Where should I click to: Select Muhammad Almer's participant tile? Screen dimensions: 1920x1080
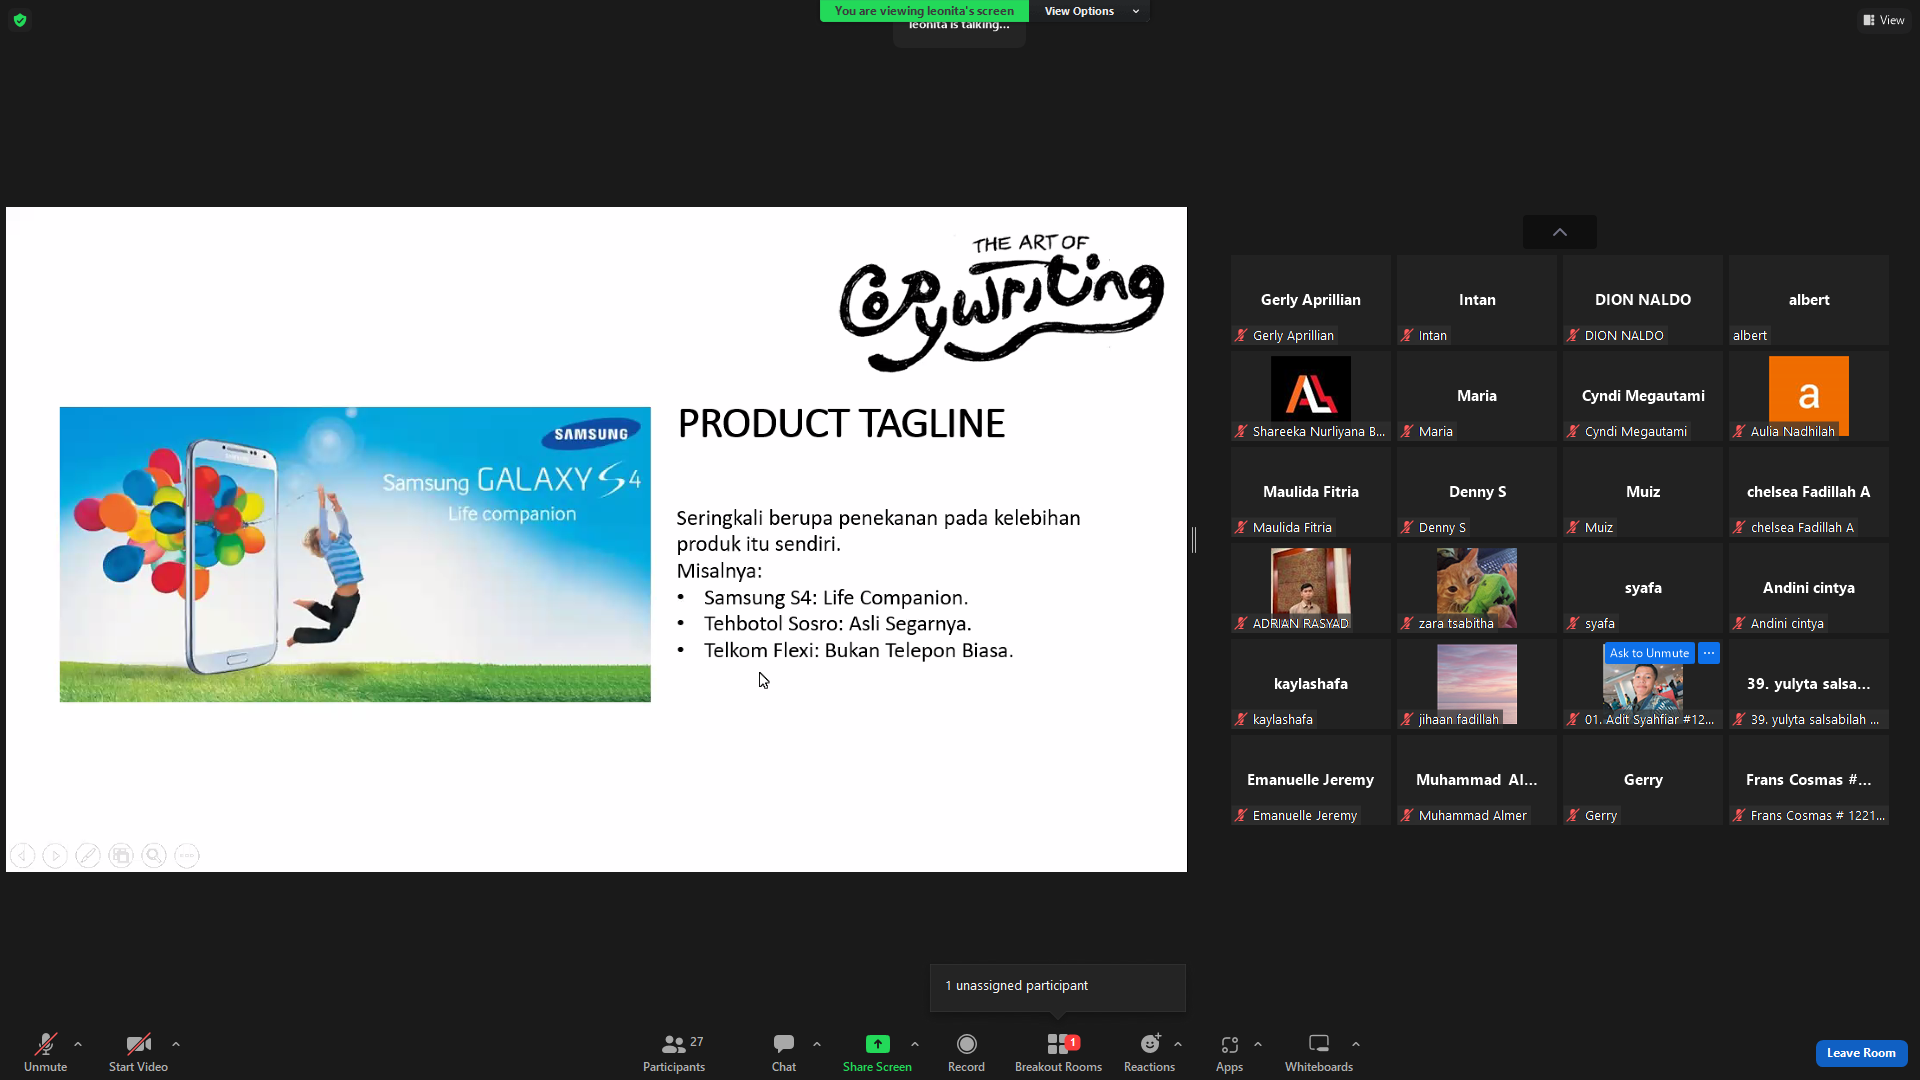[x=1477, y=780]
